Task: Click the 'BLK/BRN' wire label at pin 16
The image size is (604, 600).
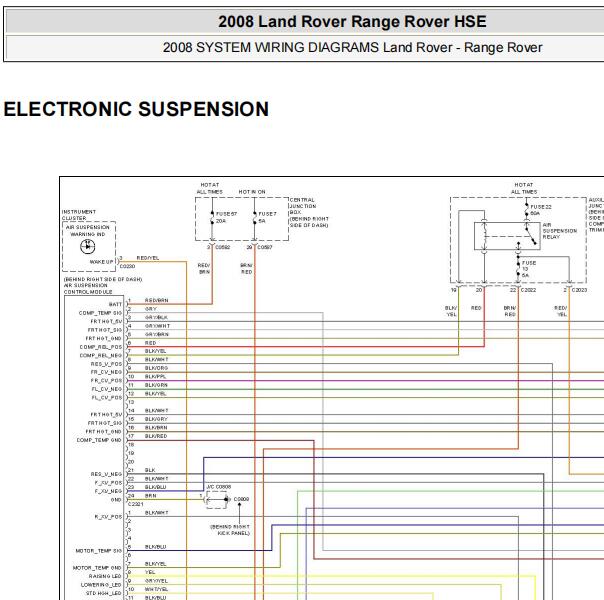Action: tap(156, 427)
